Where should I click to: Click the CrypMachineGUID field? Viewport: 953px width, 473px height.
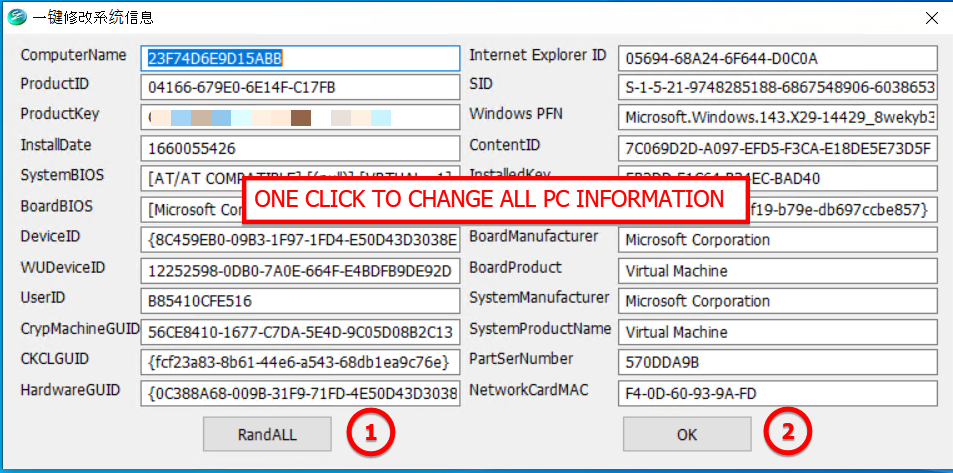[300, 331]
